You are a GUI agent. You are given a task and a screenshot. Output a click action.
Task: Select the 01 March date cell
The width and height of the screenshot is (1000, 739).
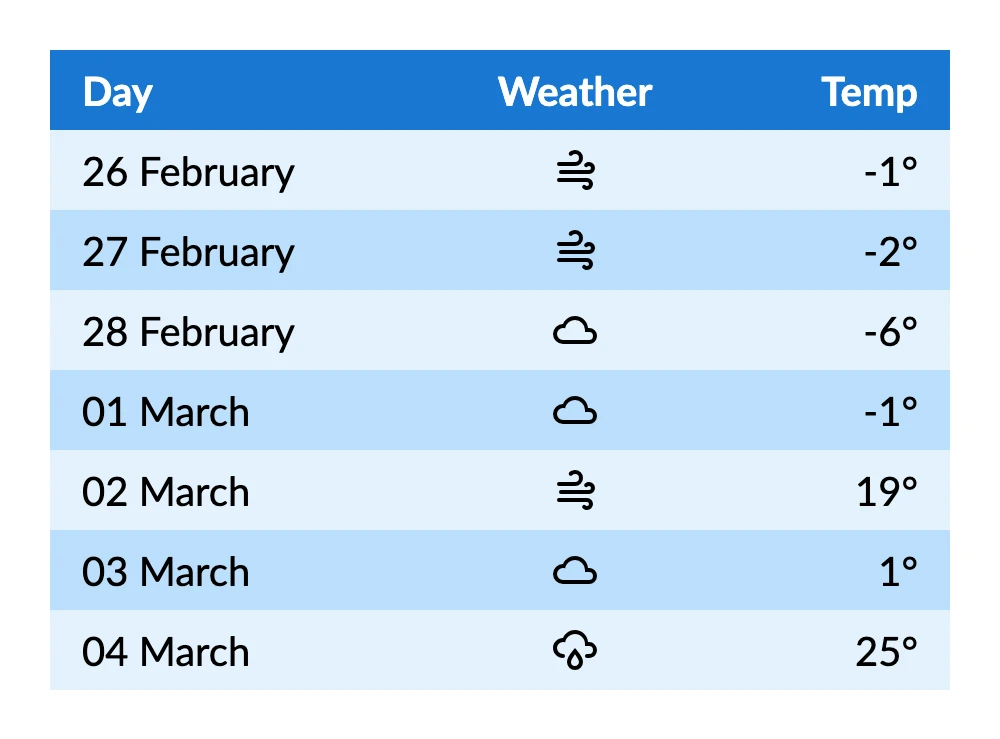tap(166, 412)
